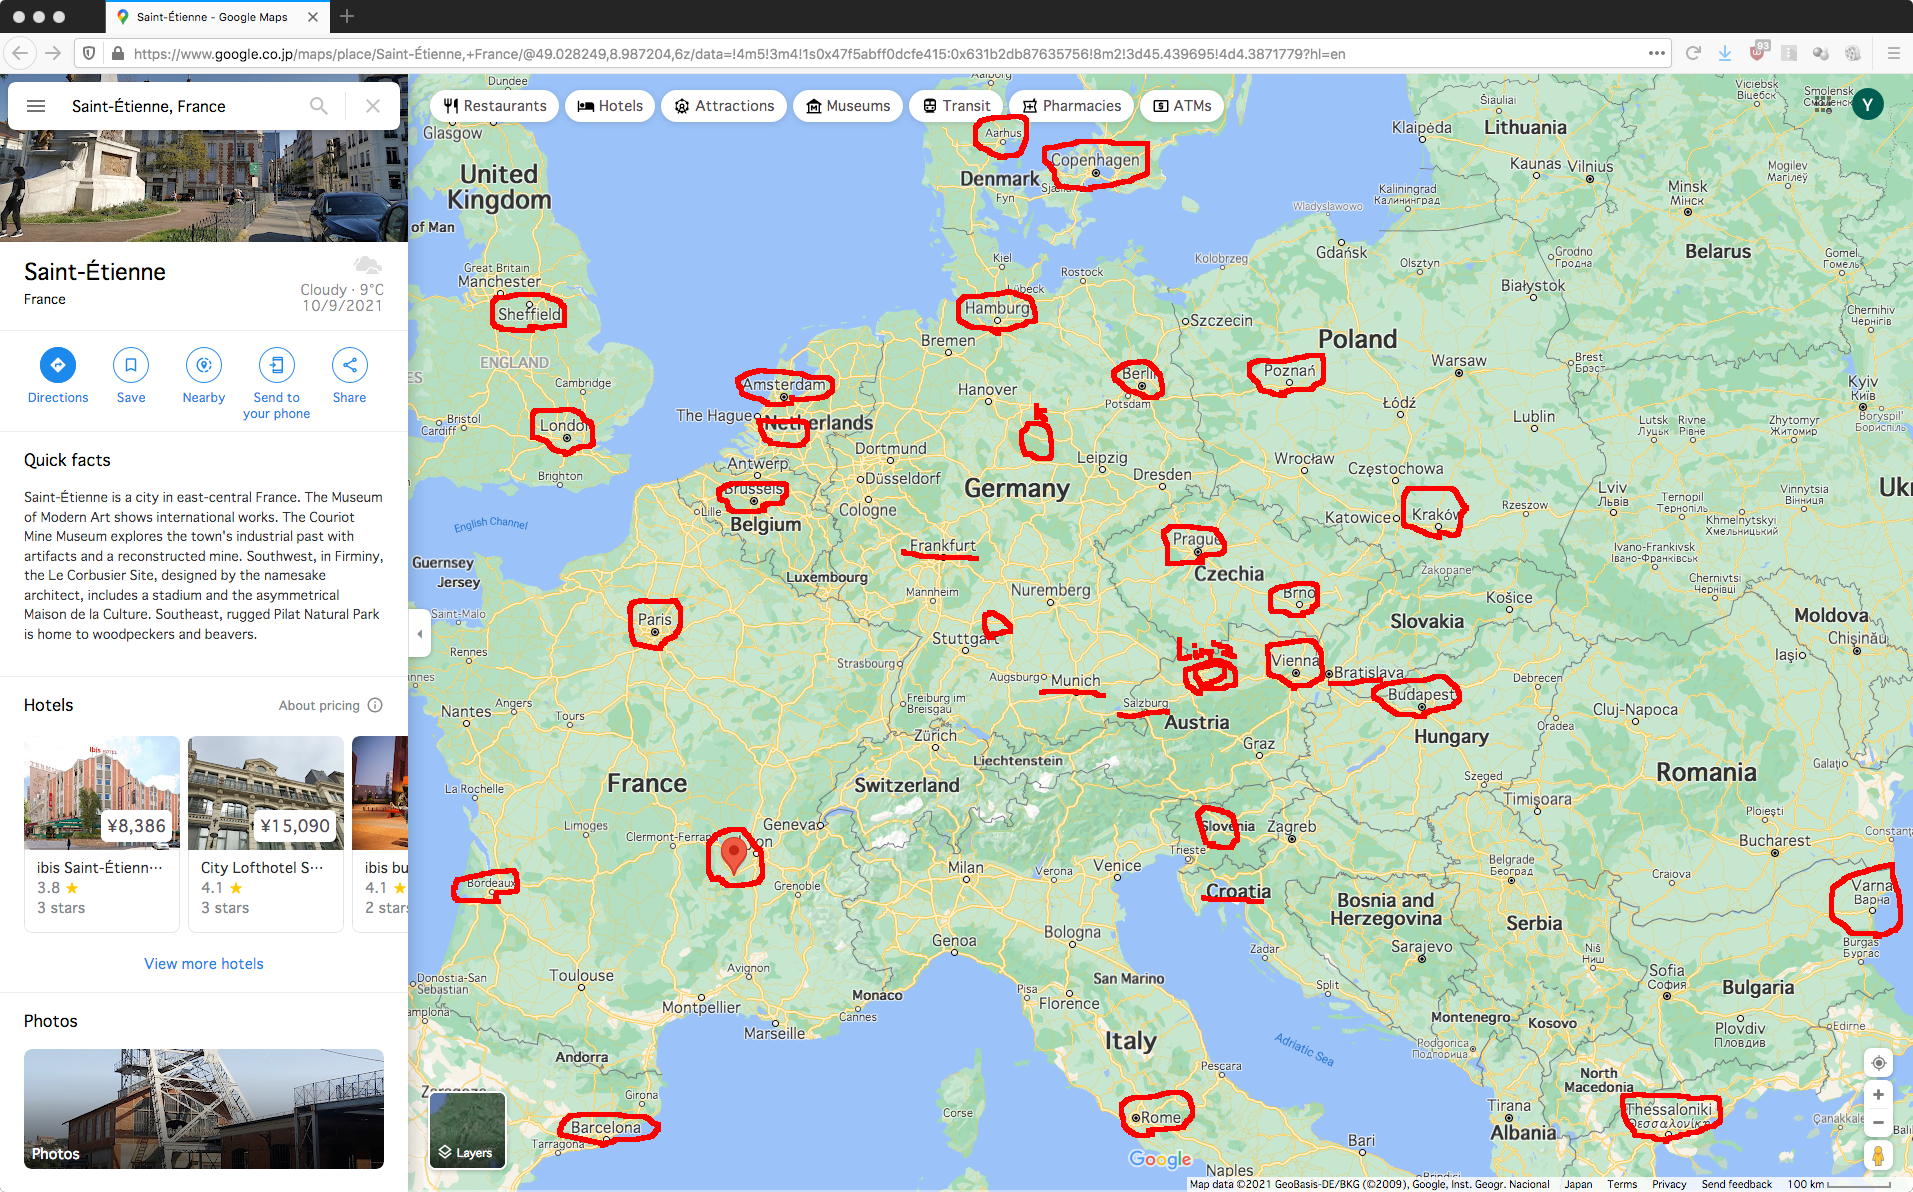1913x1192 pixels.
Task: Click the site padlock icon
Action: point(117,53)
